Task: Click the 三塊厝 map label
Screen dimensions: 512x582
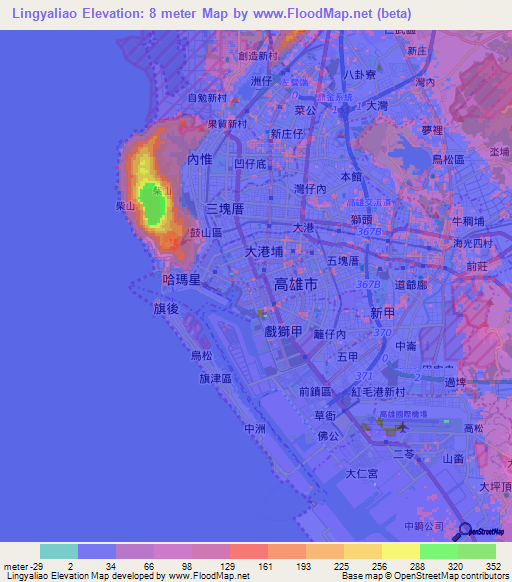Action: [225, 209]
